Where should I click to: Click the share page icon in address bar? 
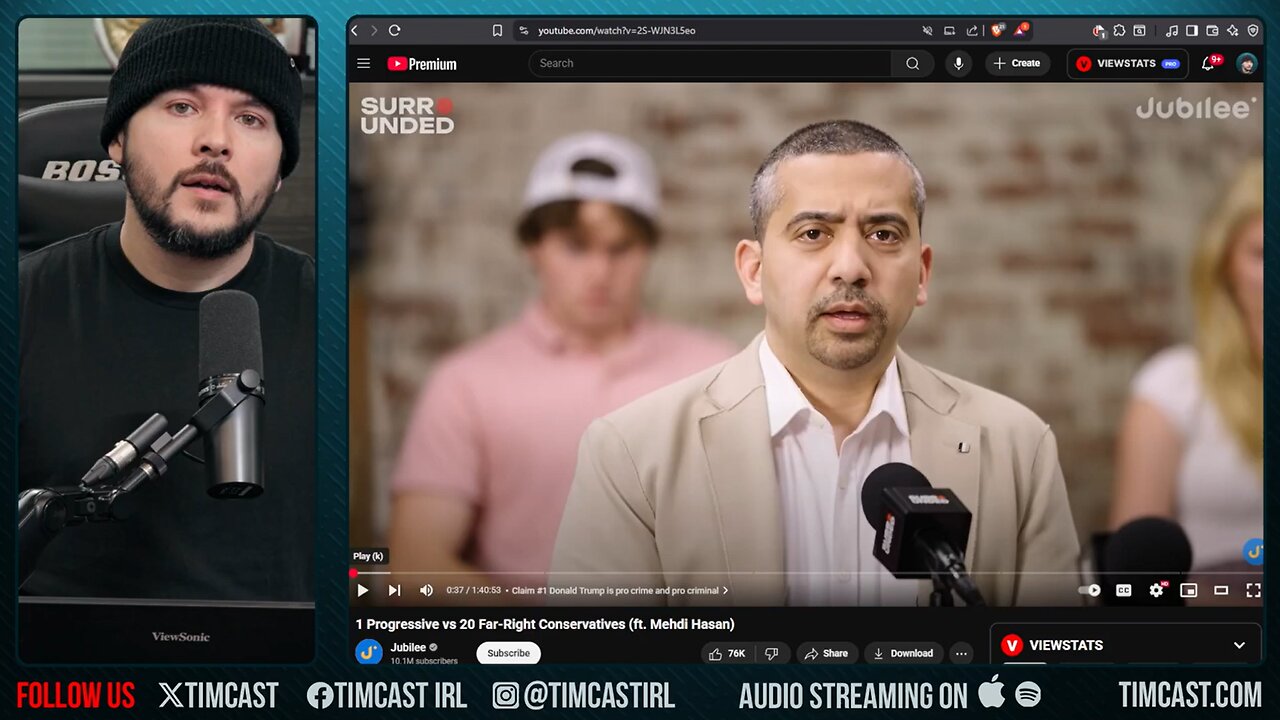(x=971, y=31)
